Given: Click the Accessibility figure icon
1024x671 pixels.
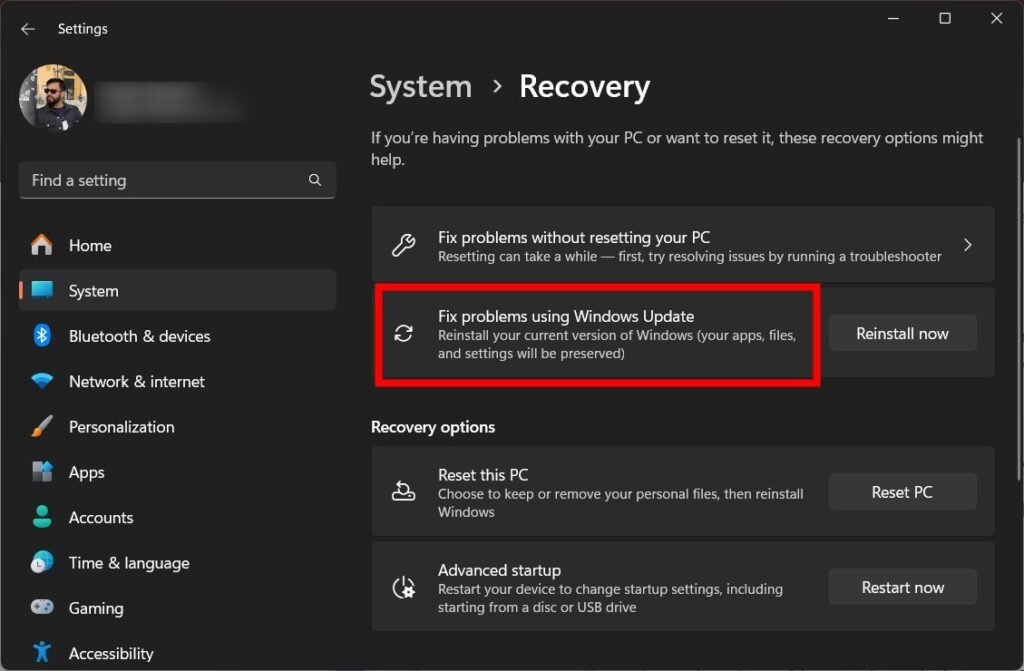Looking at the screenshot, I should click(42, 652).
